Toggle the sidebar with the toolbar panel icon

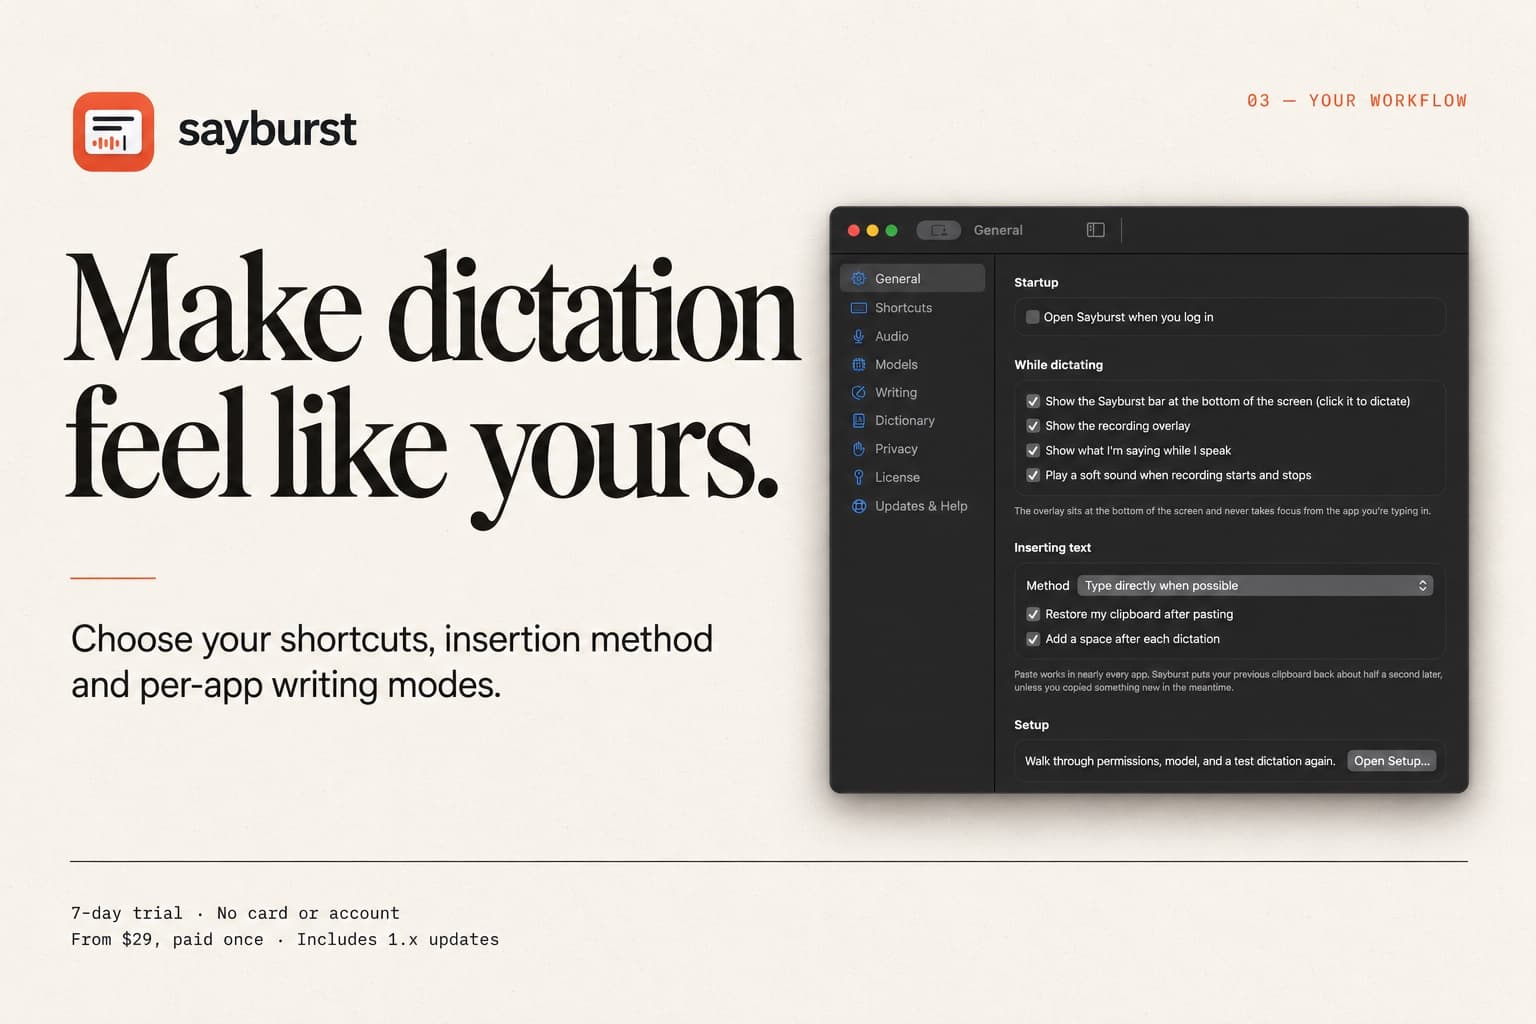pos(1095,230)
